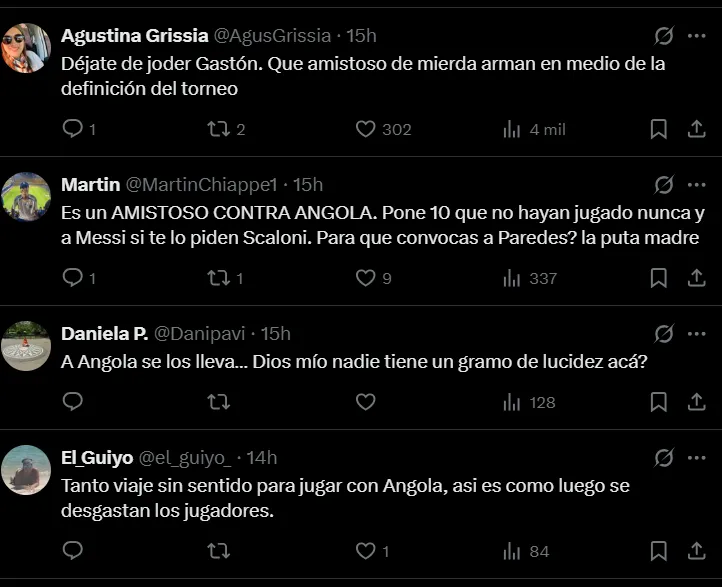This screenshot has width=722, height=587.
Task: Bookmark Agustina Grissia's tweet
Action: (x=658, y=129)
